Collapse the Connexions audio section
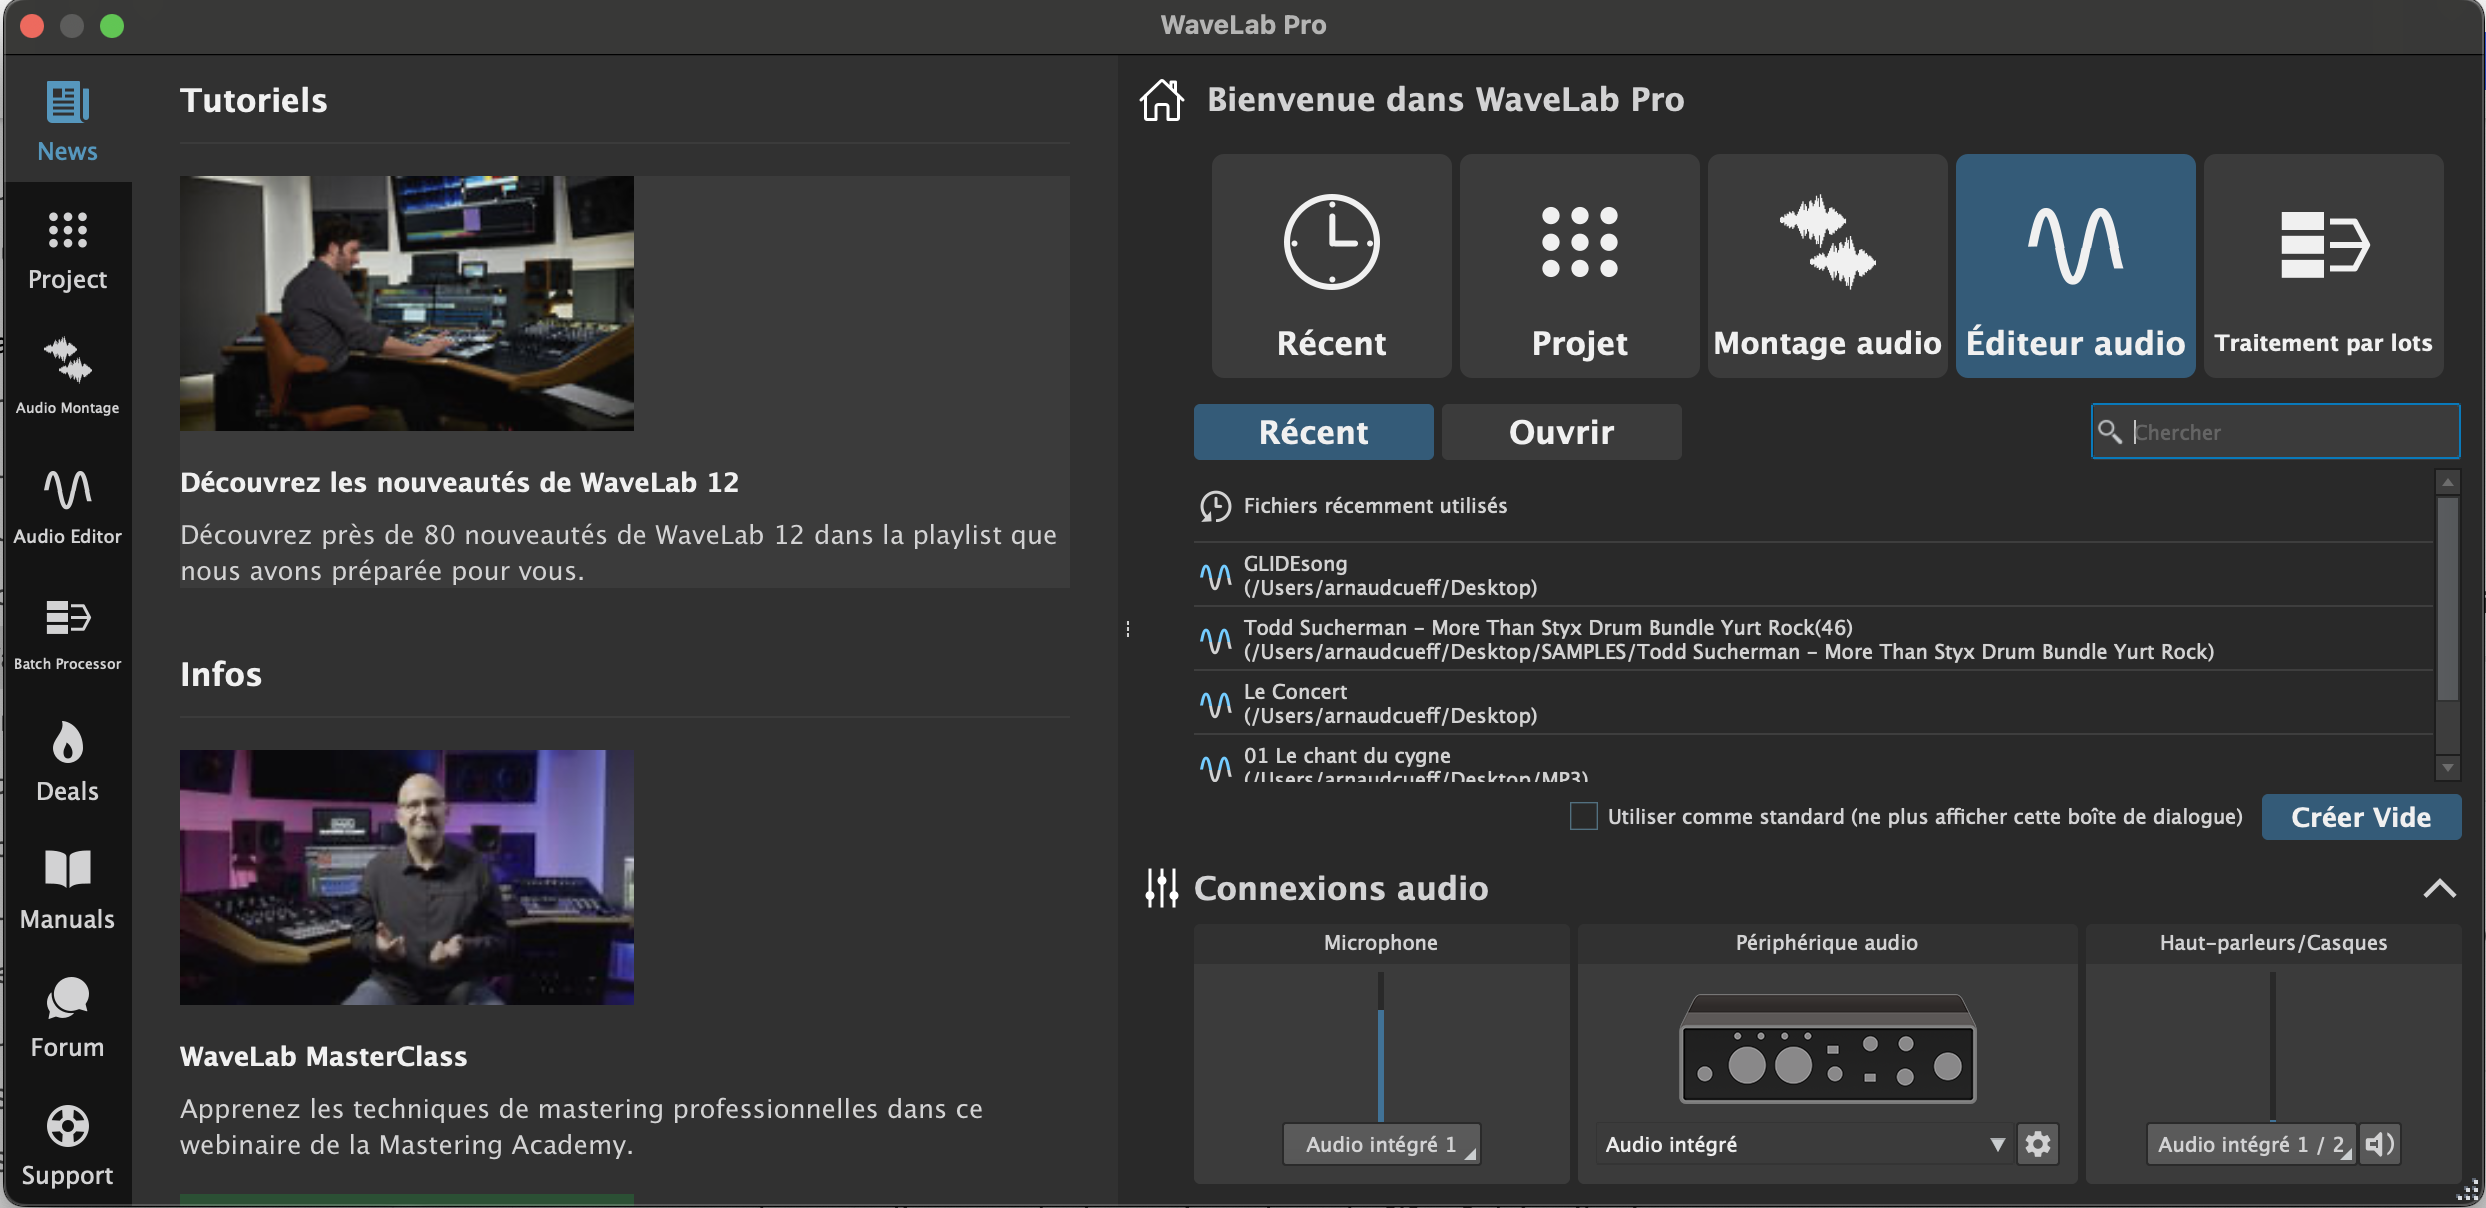The width and height of the screenshot is (2486, 1208). point(2439,888)
